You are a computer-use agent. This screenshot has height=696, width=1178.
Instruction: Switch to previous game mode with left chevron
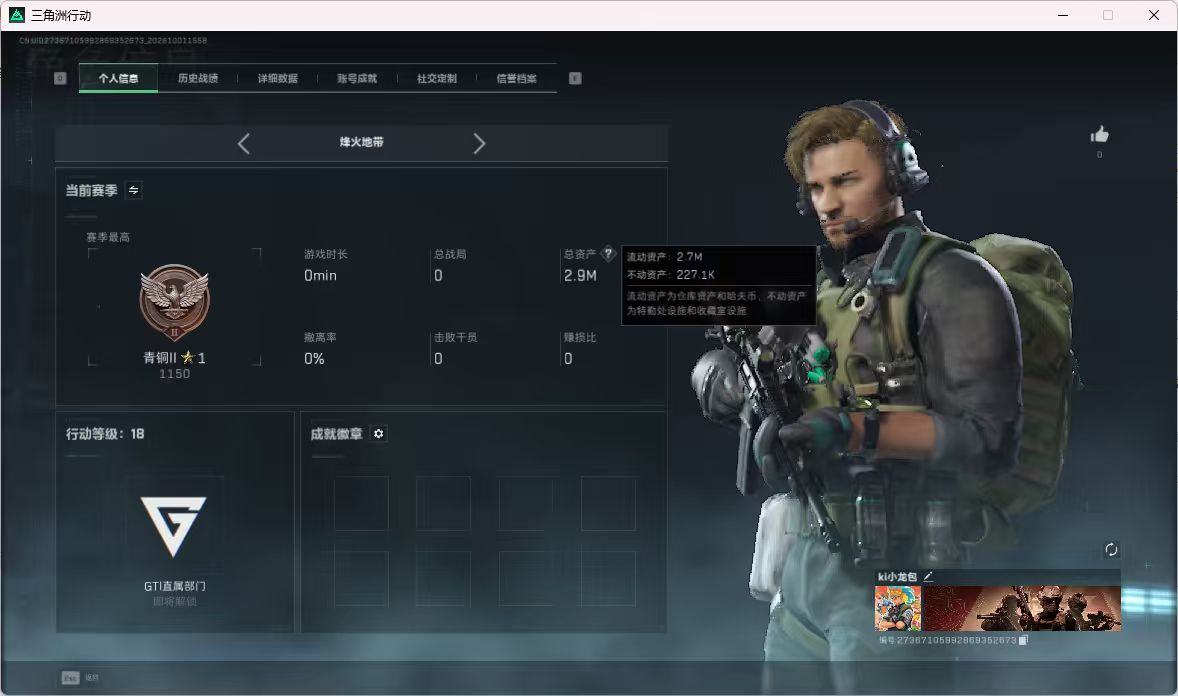coord(243,144)
